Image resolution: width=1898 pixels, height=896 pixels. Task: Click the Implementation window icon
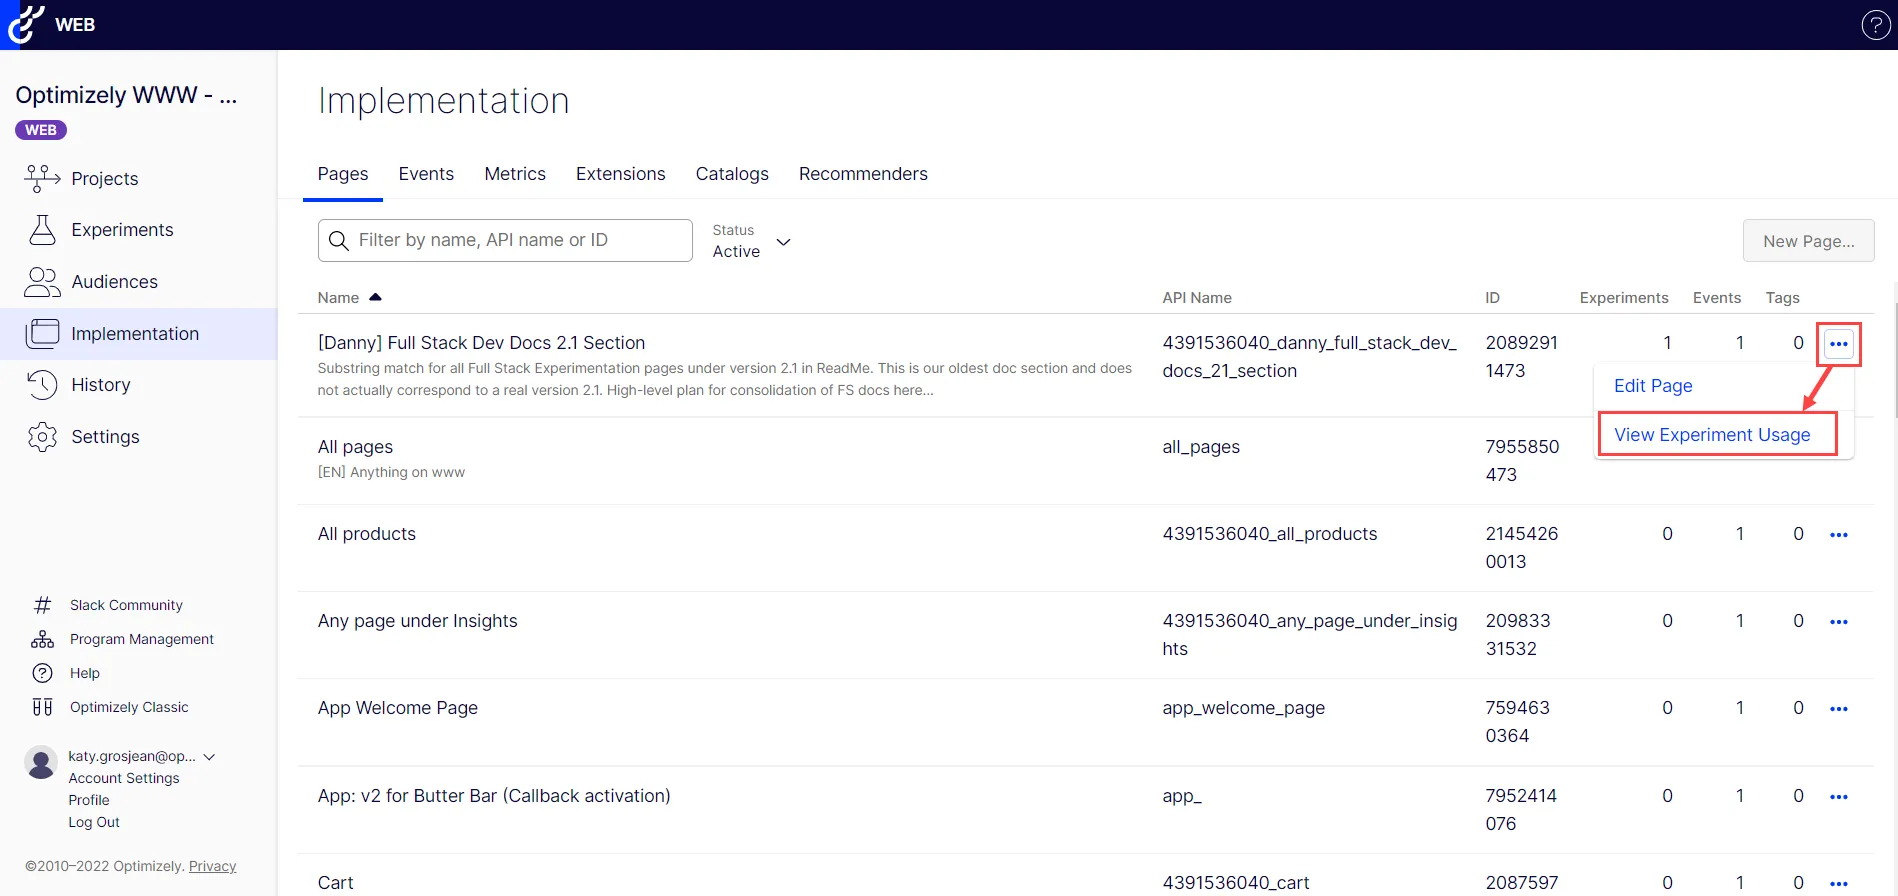coord(42,334)
